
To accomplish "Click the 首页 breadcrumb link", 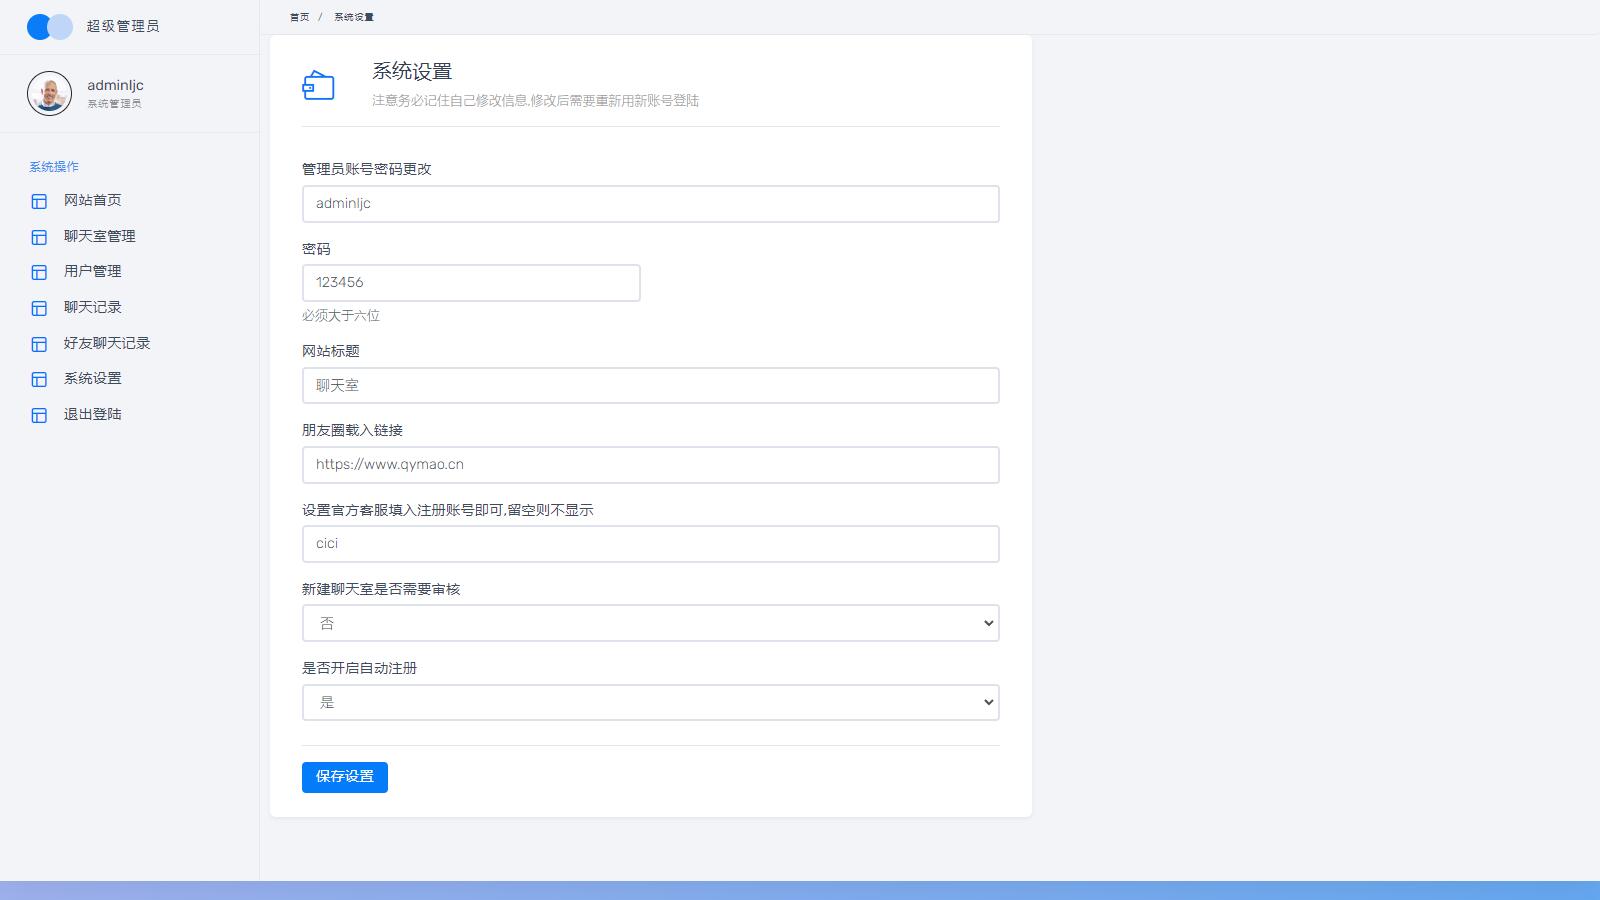I will tap(299, 17).
